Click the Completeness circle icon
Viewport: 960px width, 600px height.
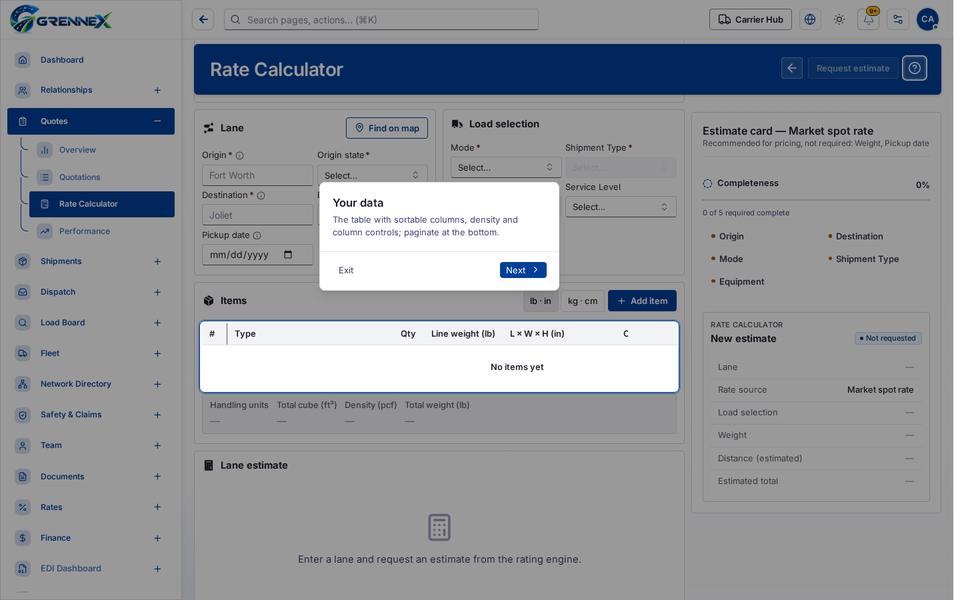(707, 184)
